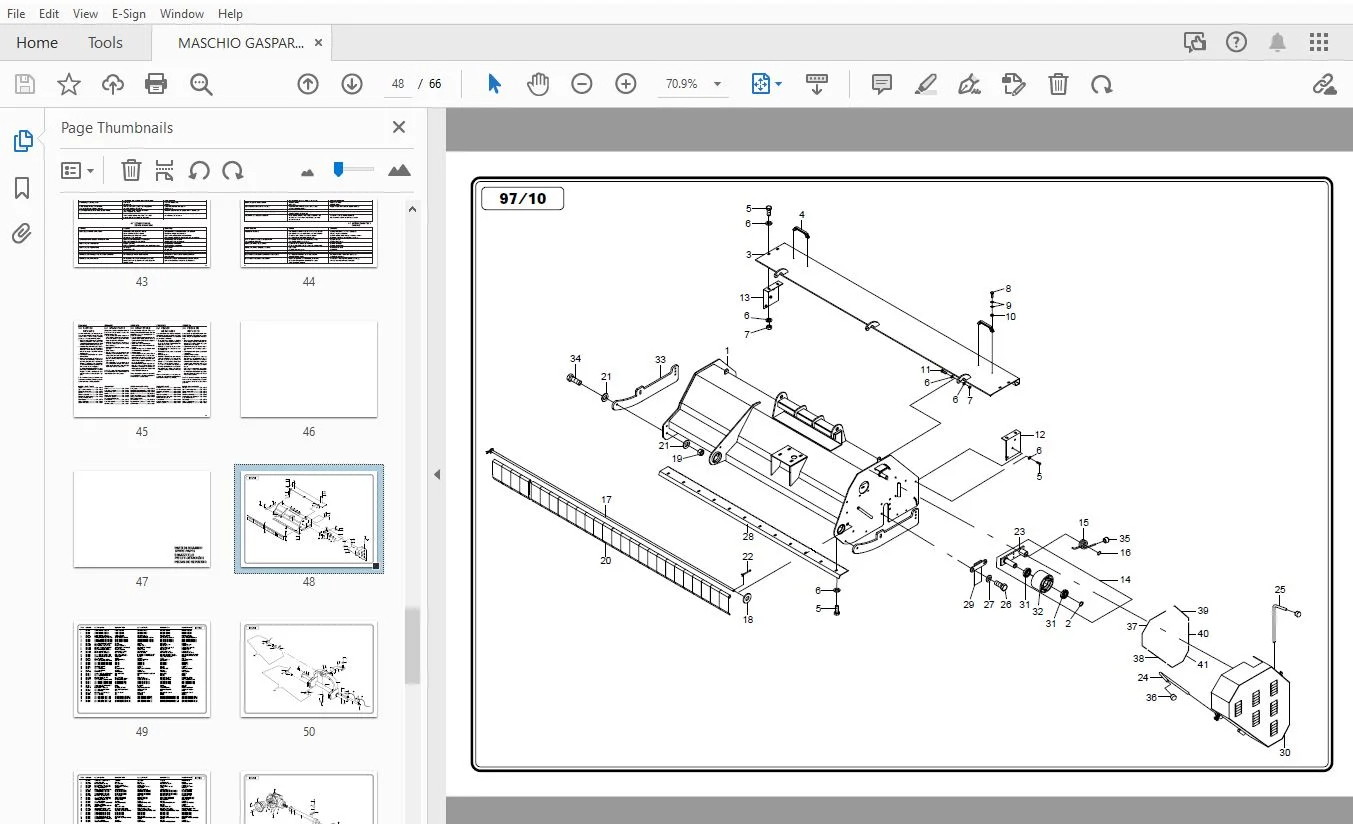Select page 50 thumbnail
Viewport: 1353px width, 824px height.
coord(309,669)
